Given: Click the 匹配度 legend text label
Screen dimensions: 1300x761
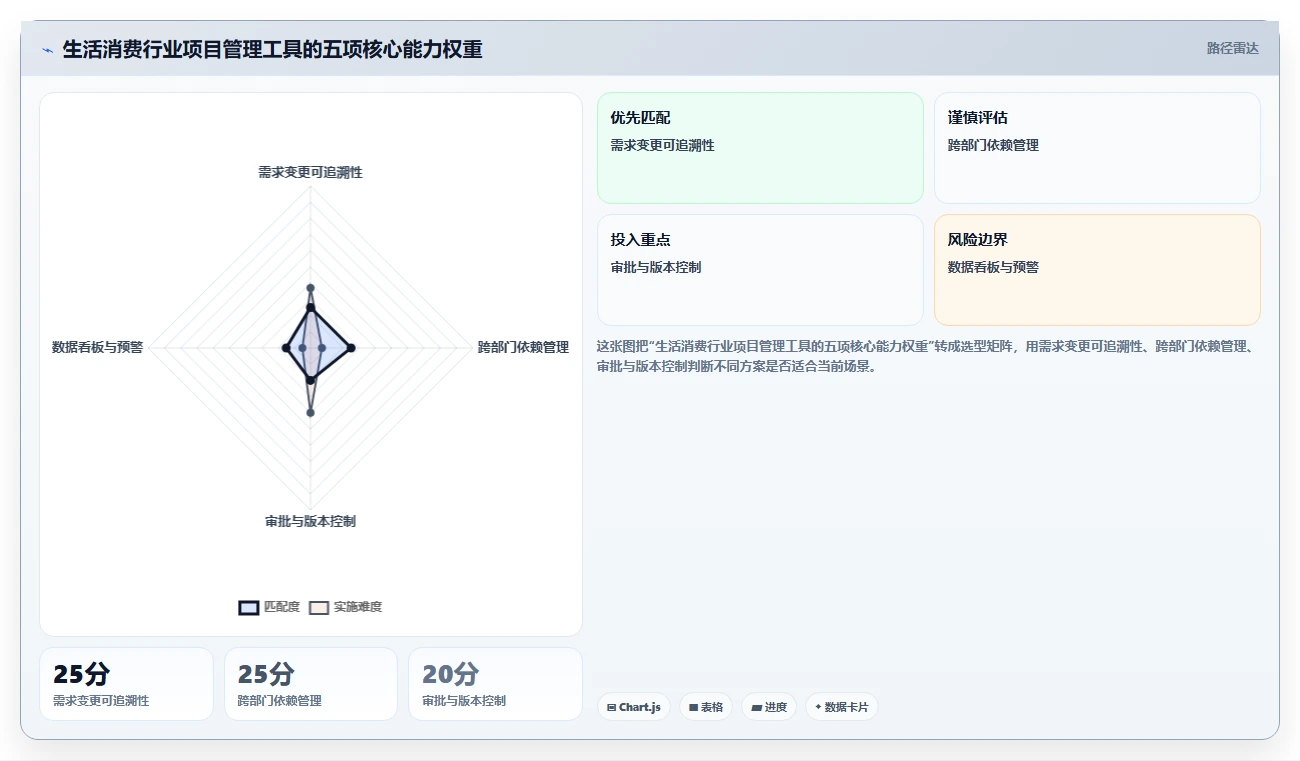Looking at the screenshot, I should (282, 607).
